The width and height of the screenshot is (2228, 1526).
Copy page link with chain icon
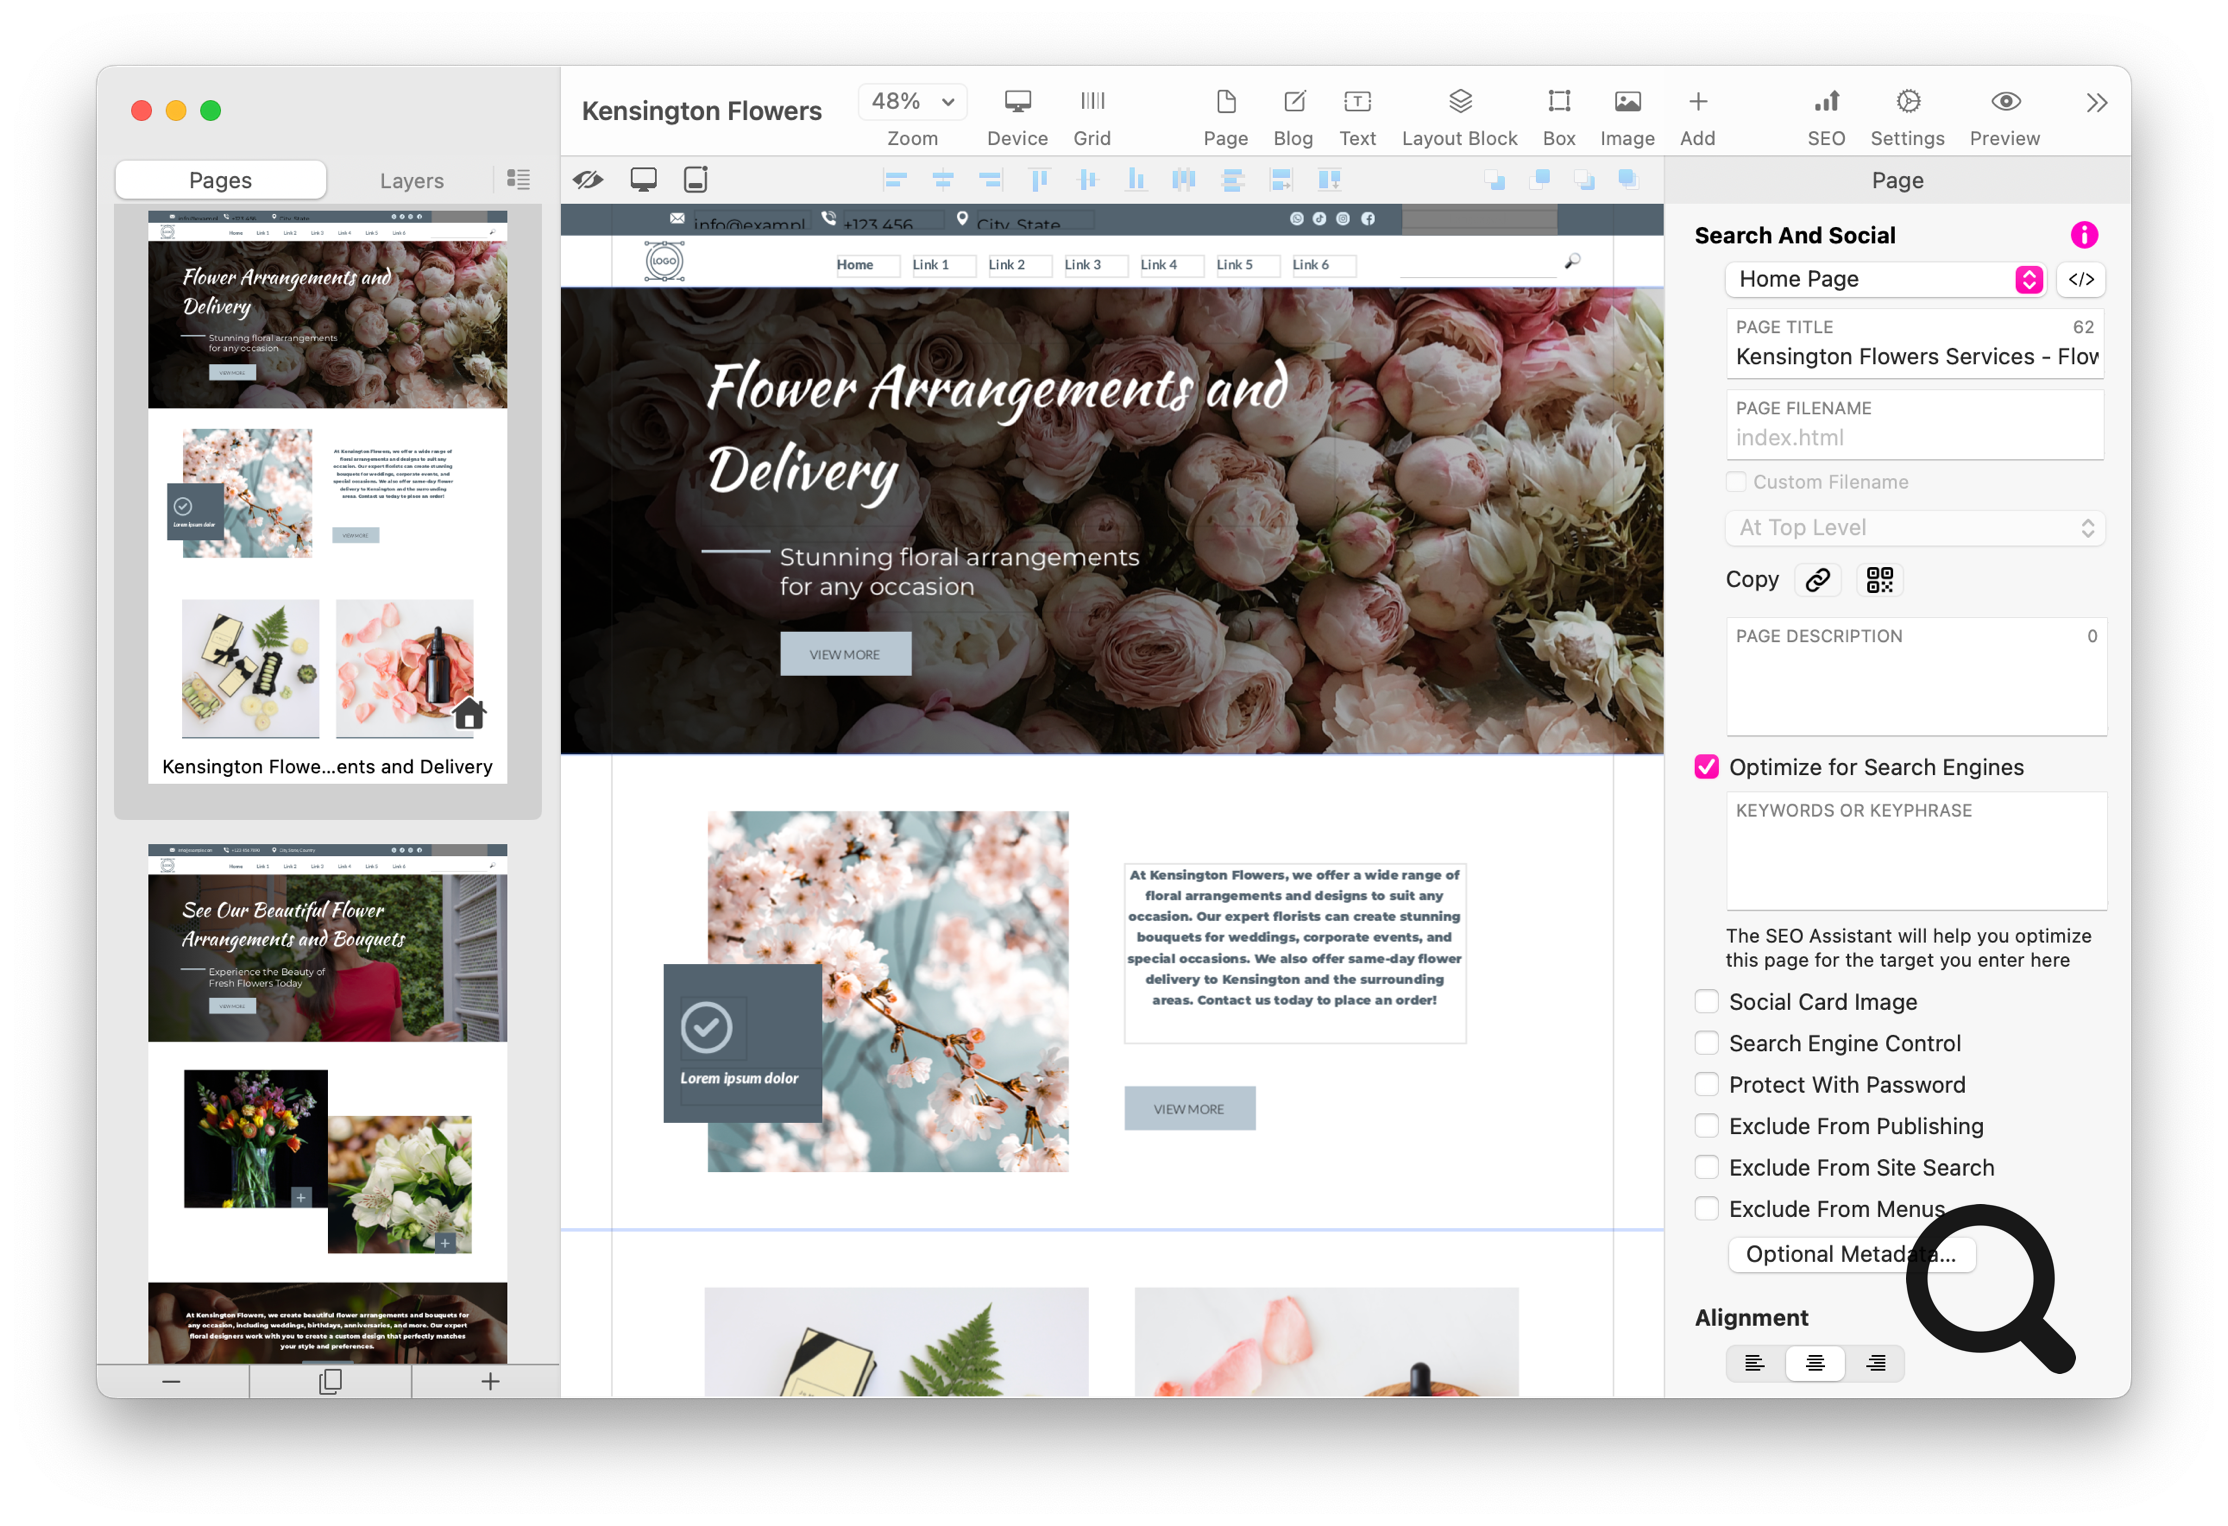1817,580
